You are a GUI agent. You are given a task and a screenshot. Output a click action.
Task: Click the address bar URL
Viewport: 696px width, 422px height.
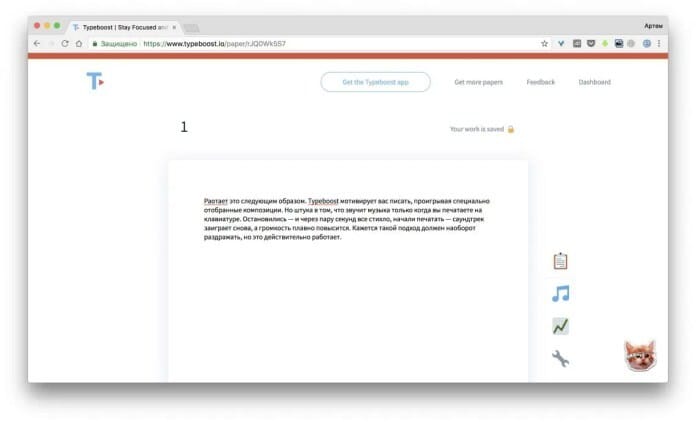tap(214, 43)
